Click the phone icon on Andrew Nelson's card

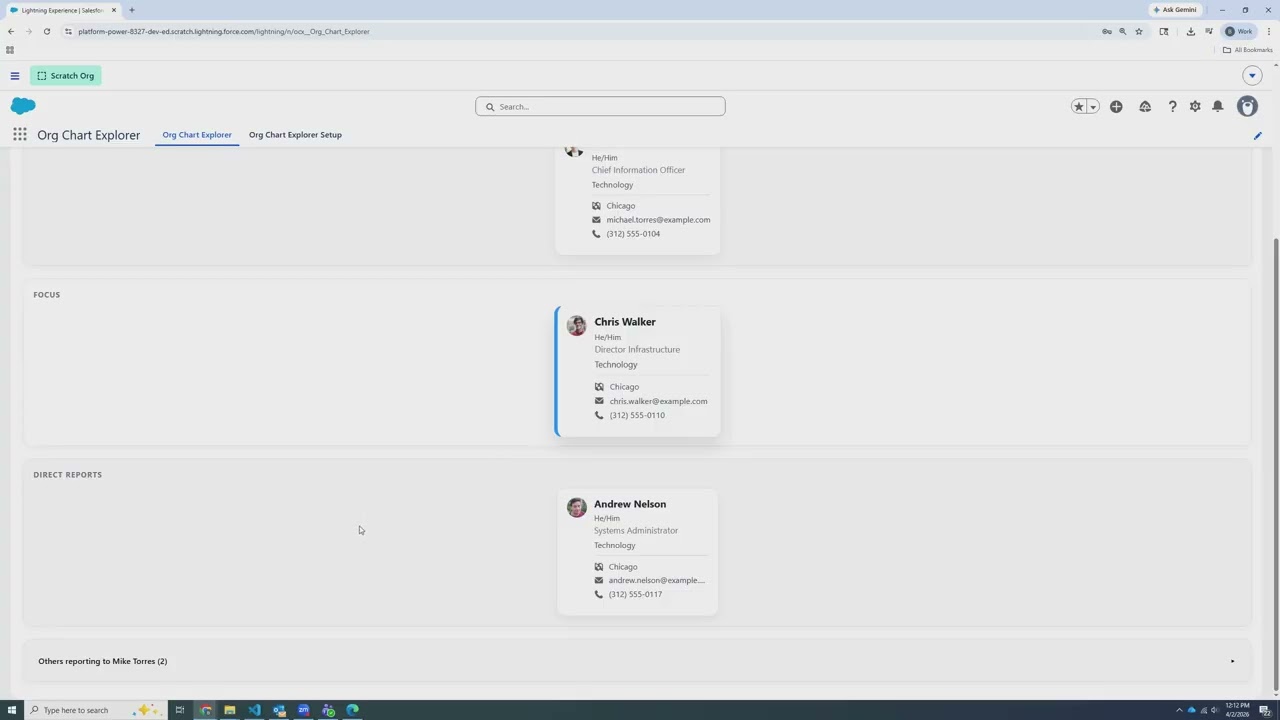tap(598, 594)
